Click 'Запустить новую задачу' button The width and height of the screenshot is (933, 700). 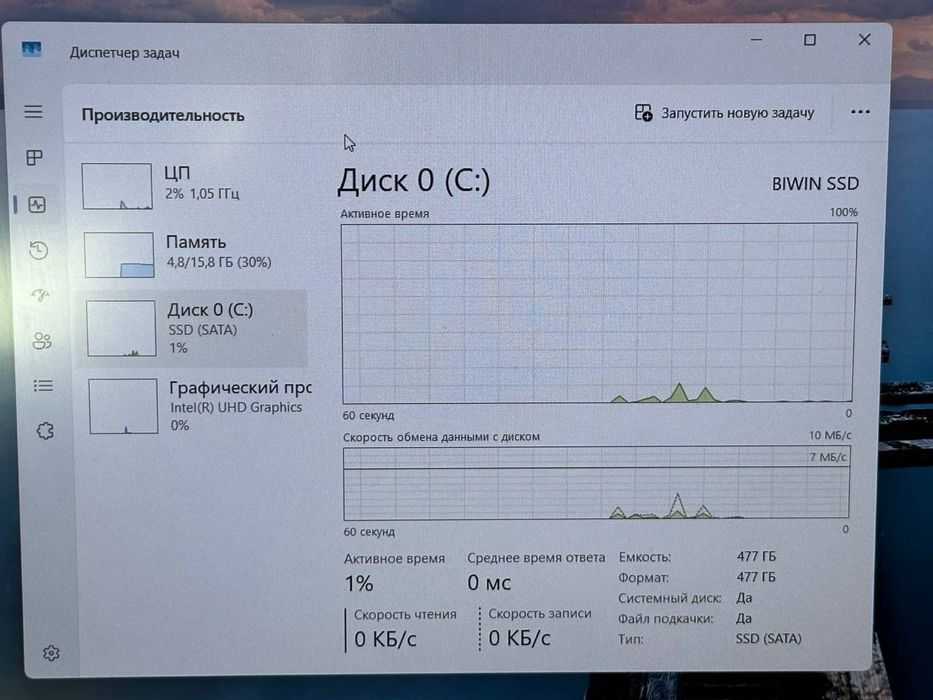724,113
